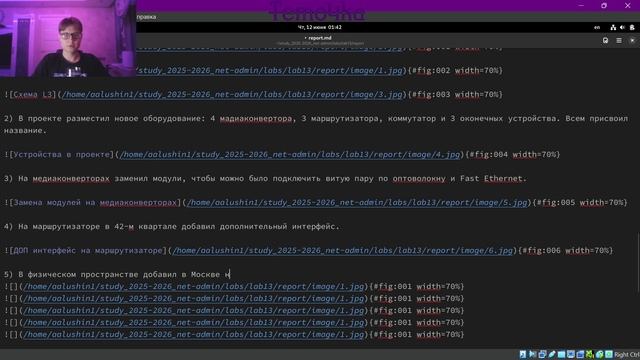
Task: Switch the 'en' keyboard layout indicator
Action: (x=597, y=27)
